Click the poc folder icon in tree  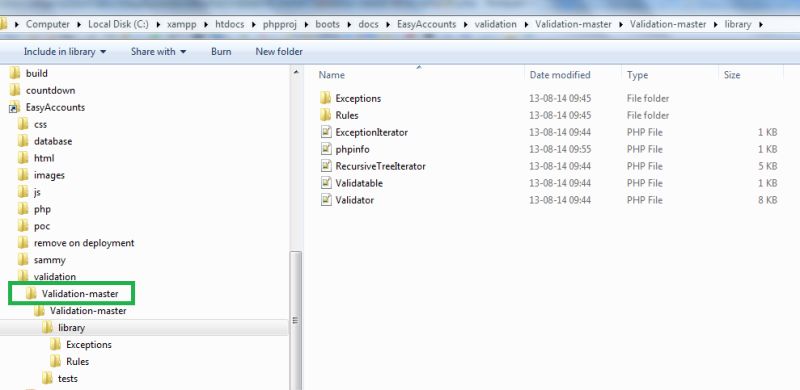23,226
